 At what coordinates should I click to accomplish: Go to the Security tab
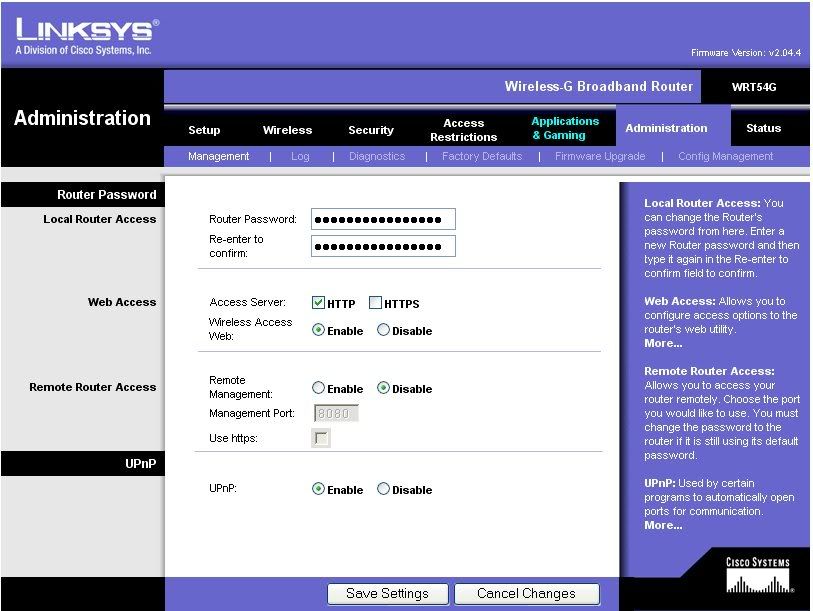371,130
